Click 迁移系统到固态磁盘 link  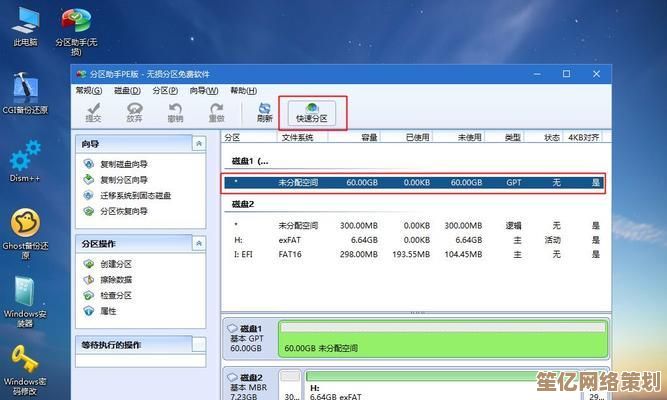[135, 195]
